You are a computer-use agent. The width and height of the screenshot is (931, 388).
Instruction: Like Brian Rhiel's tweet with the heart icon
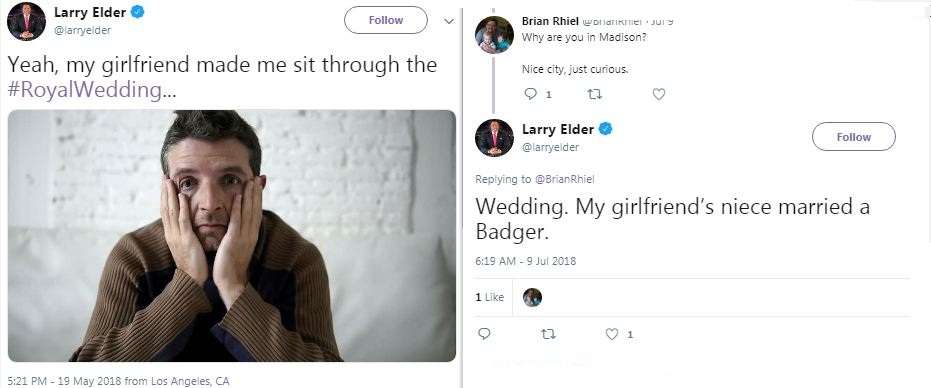point(658,94)
